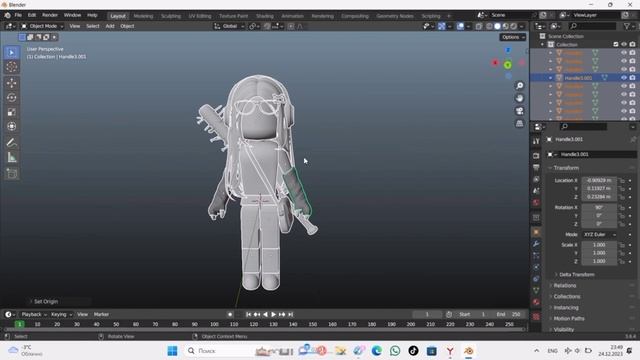Select the Transform tool
The image size is (640, 360).
pyautogui.click(x=11, y=126)
